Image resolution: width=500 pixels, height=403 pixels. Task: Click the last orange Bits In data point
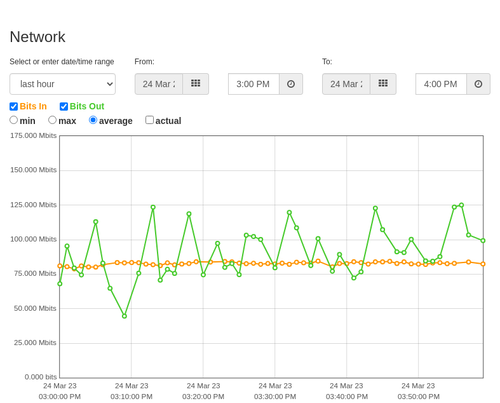[x=483, y=264]
